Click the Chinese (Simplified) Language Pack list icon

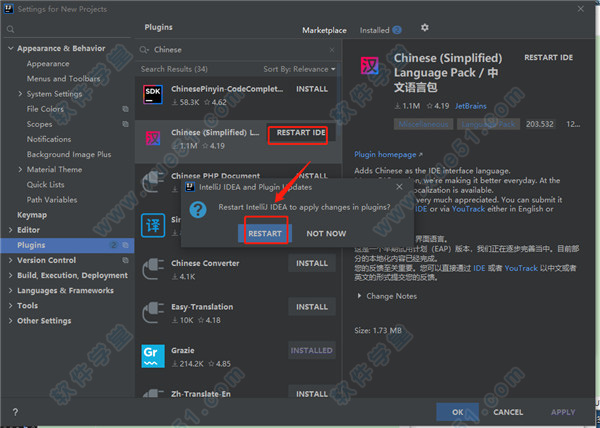click(x=154, y=138)
